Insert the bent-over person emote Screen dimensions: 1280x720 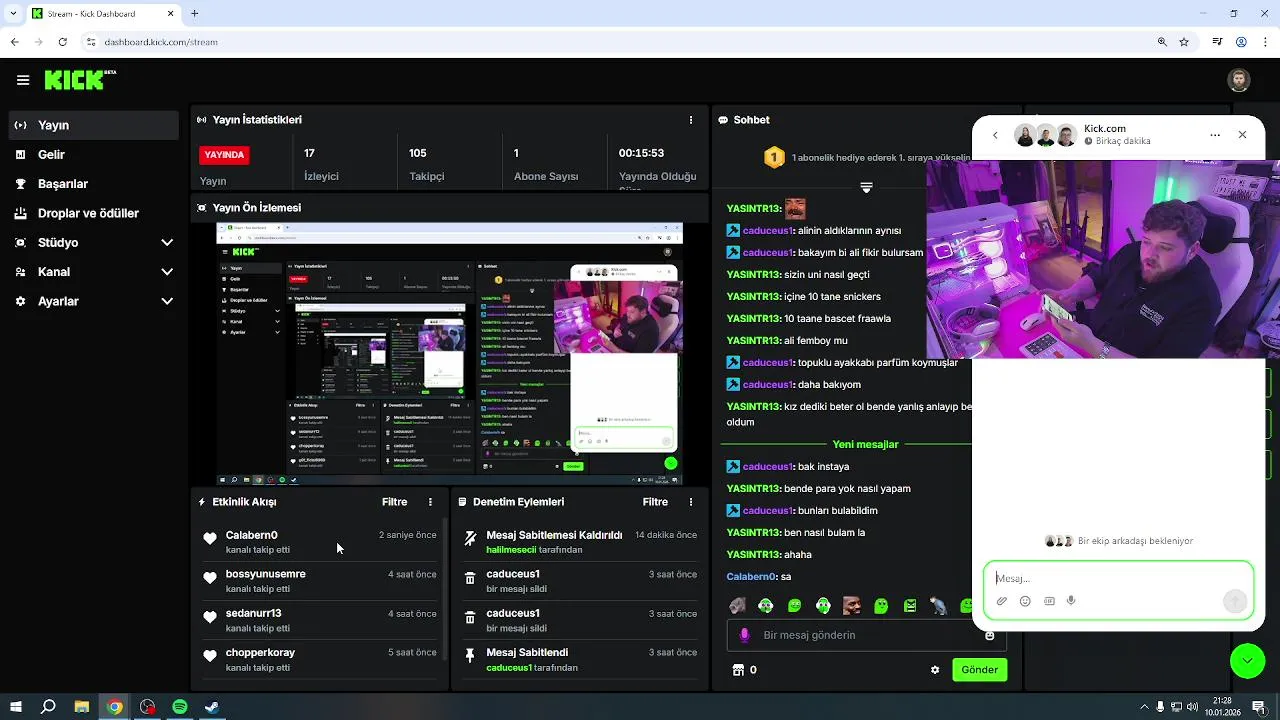pyautogui.click(x=938, y=605)
